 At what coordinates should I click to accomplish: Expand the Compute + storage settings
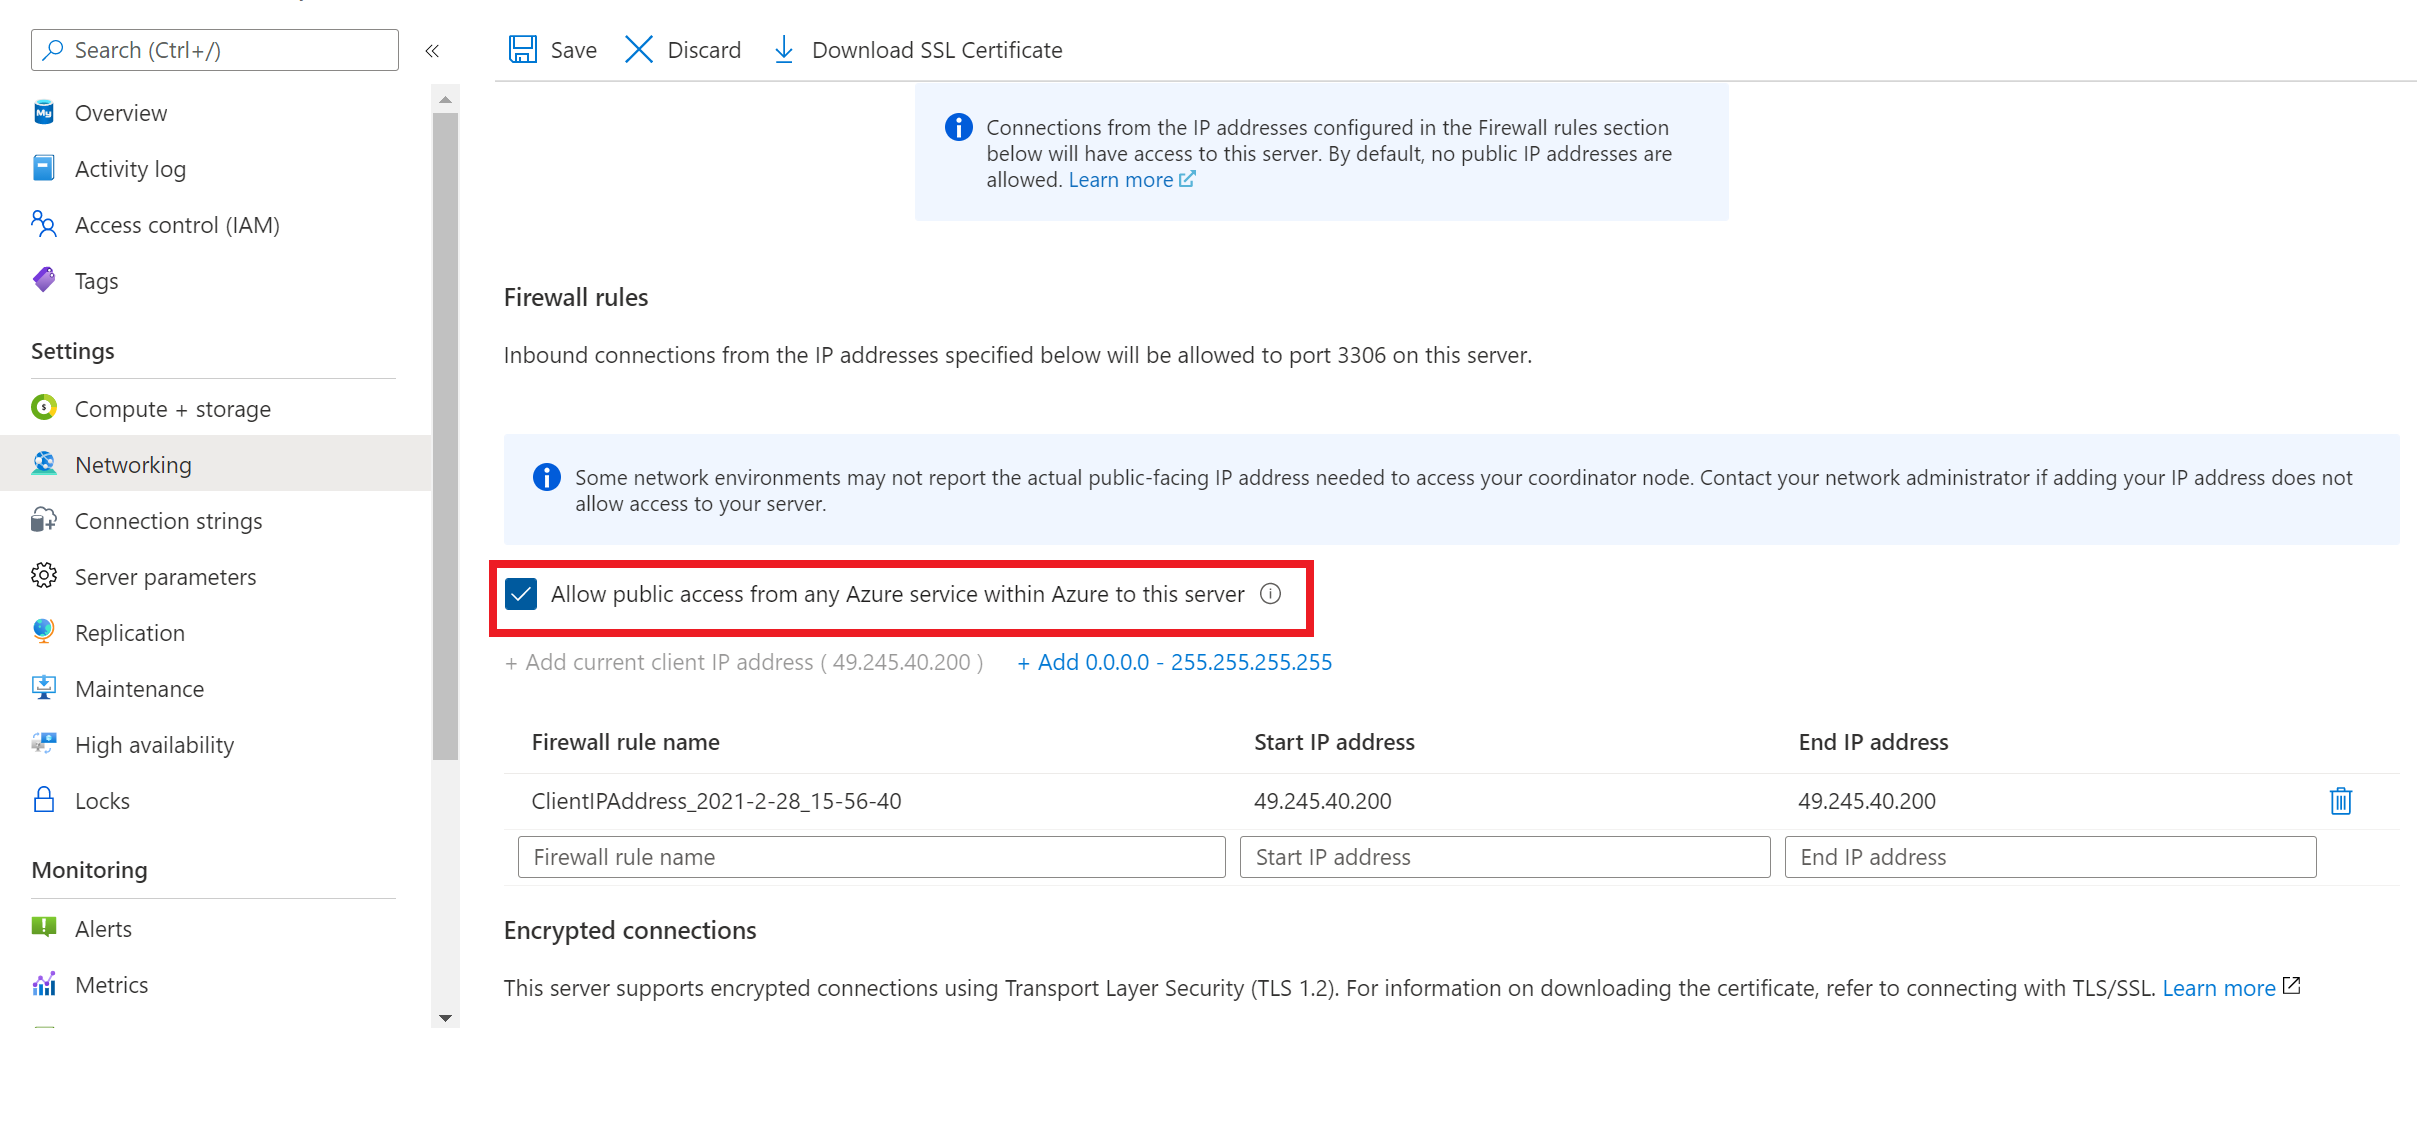174,409
